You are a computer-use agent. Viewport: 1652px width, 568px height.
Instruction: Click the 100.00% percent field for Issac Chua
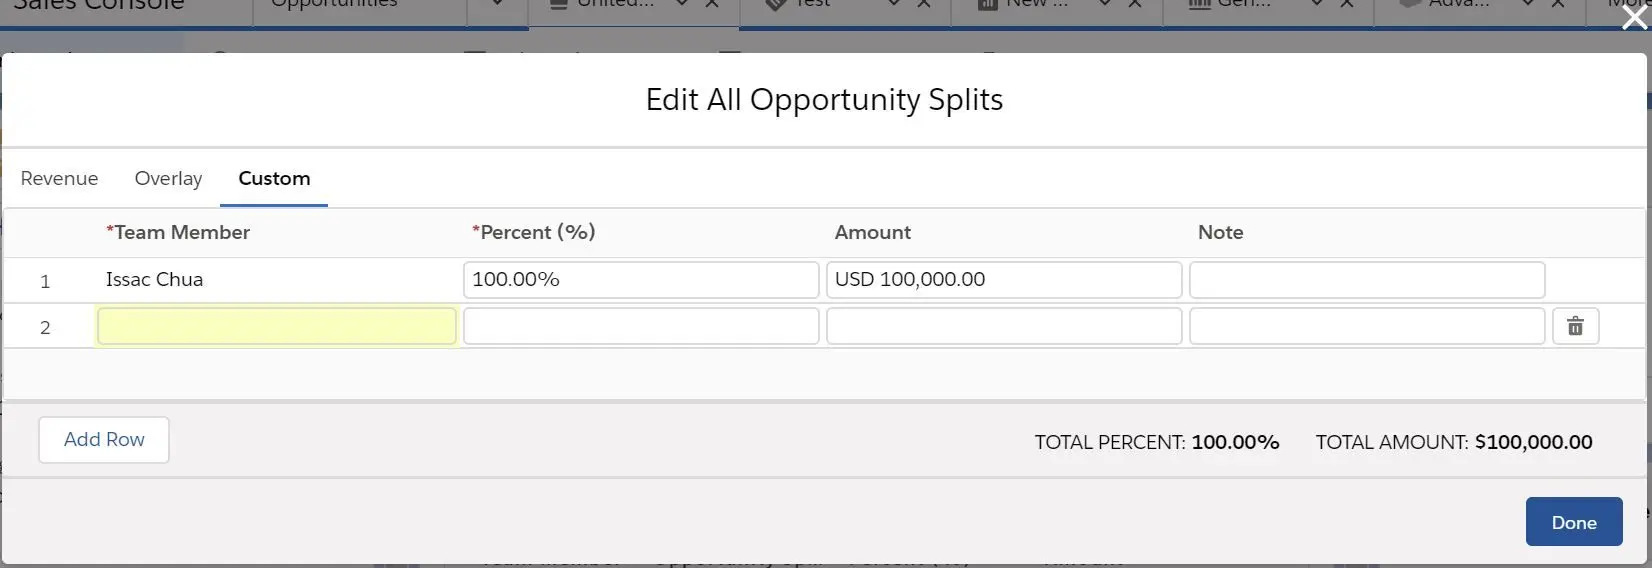pos(641,280)
